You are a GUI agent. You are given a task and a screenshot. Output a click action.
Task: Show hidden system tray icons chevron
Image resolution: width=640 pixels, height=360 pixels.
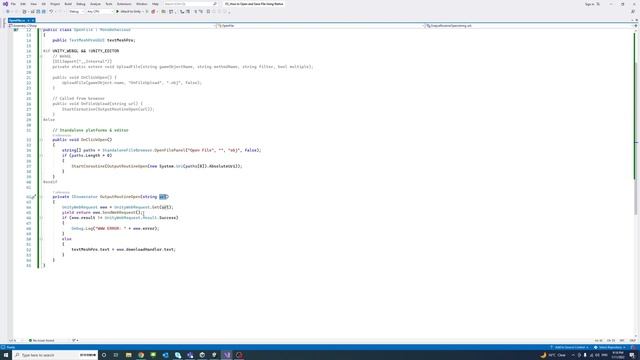(x=573, y=355)
